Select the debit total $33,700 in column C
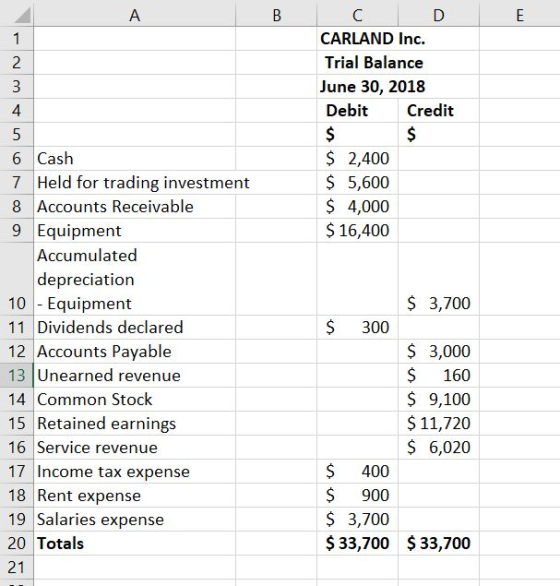560x586 pixels. pos(357,543)
